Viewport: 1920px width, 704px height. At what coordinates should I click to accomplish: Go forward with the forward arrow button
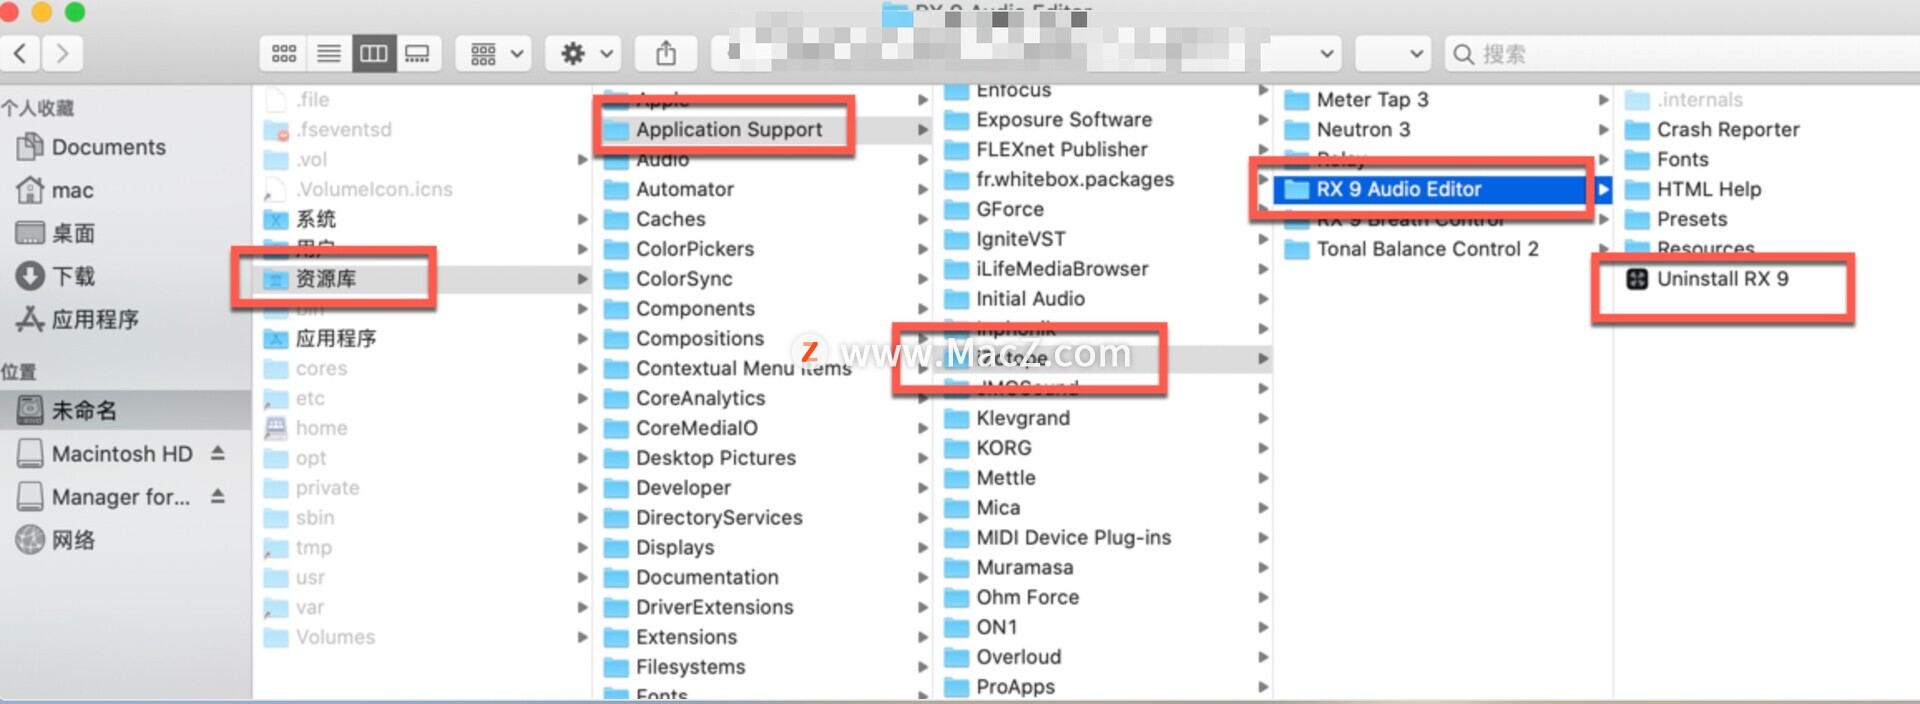(62, 53)
